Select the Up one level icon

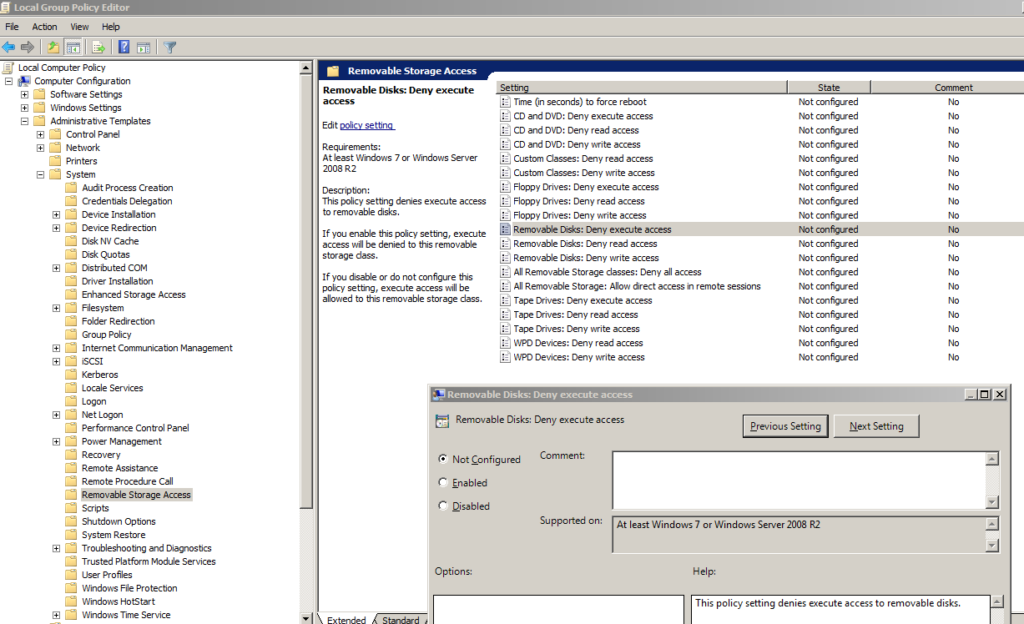[52, 46]
